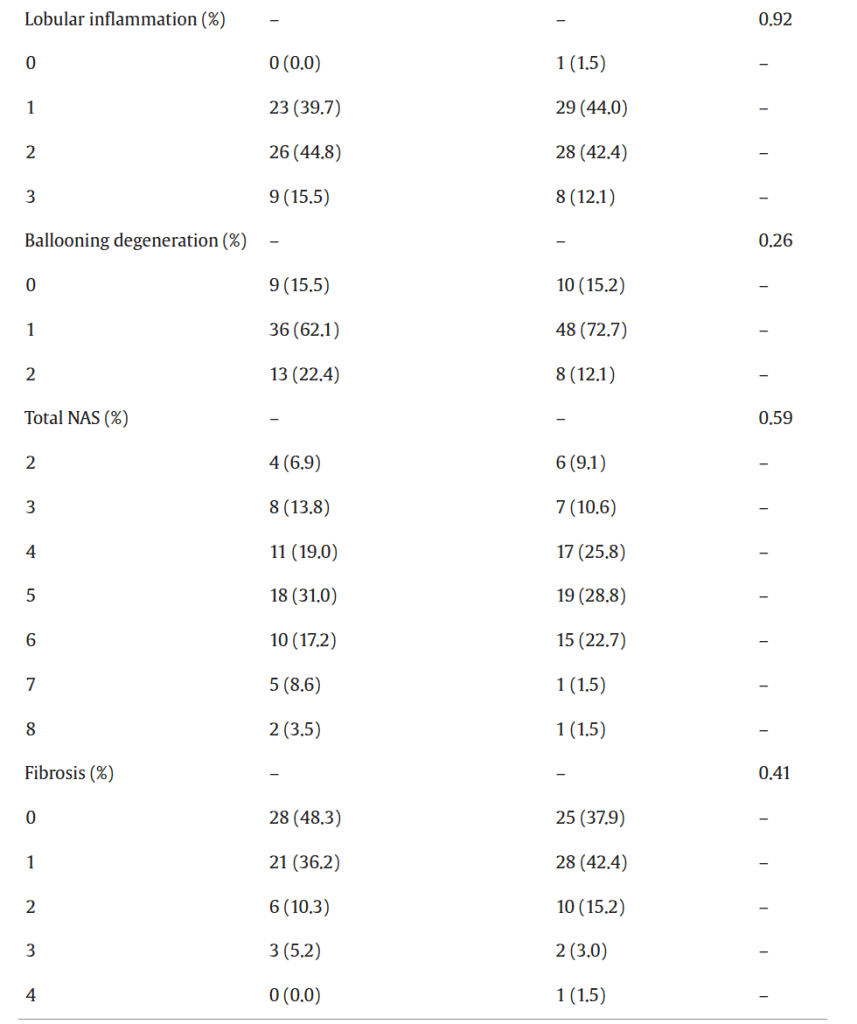
Task: Click the value 18 (31.0)
Action: click(305, 596)
